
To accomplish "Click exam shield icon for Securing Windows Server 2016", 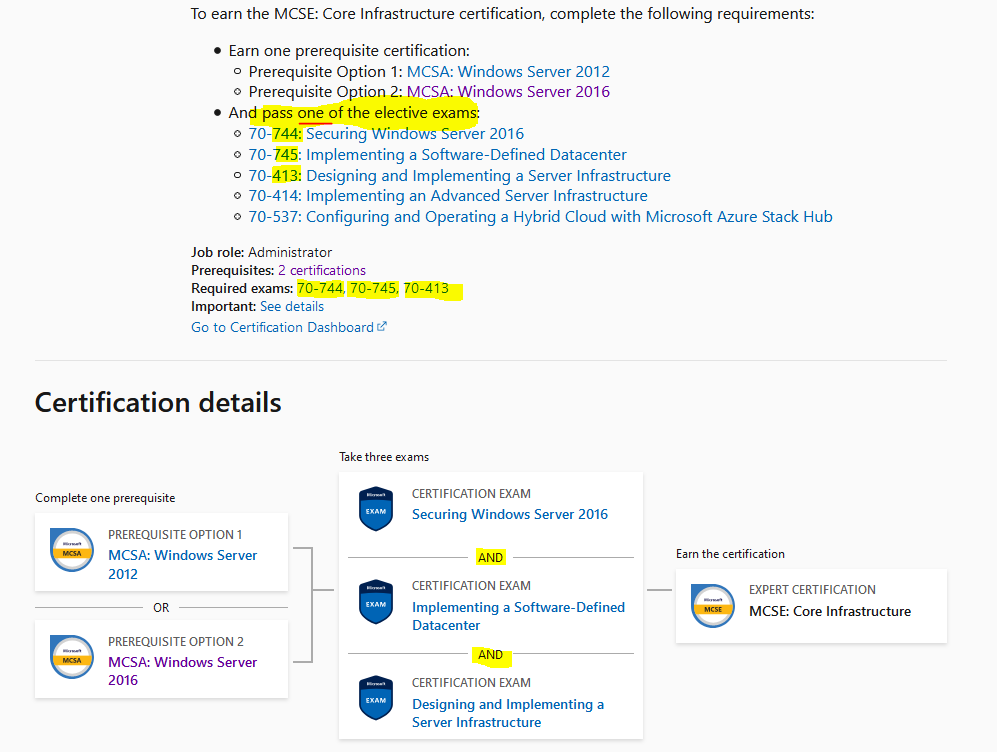I will point(376,509).
